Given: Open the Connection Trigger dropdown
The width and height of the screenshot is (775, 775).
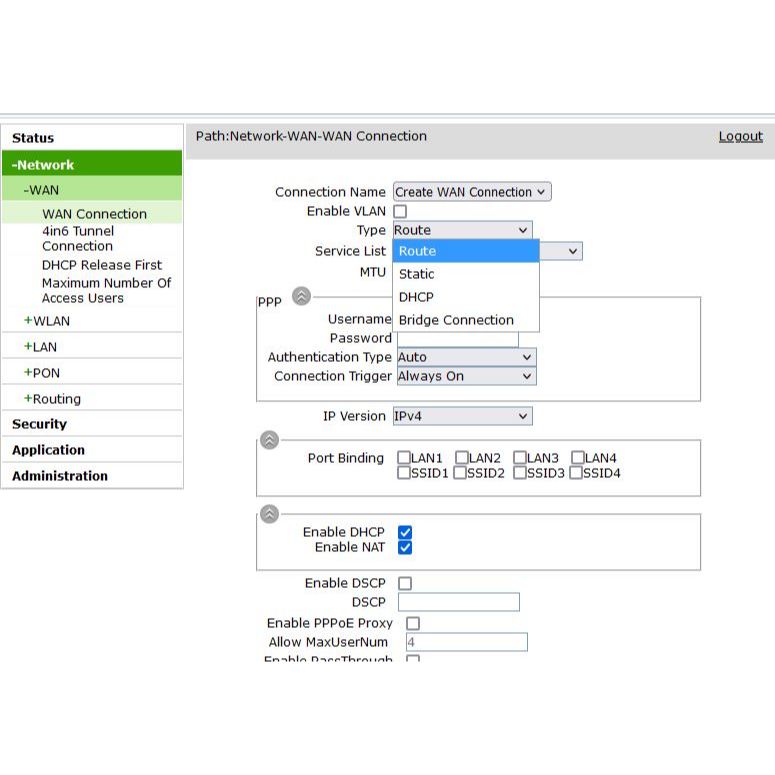Looking at the screenshot, I should tap(466, 377).
